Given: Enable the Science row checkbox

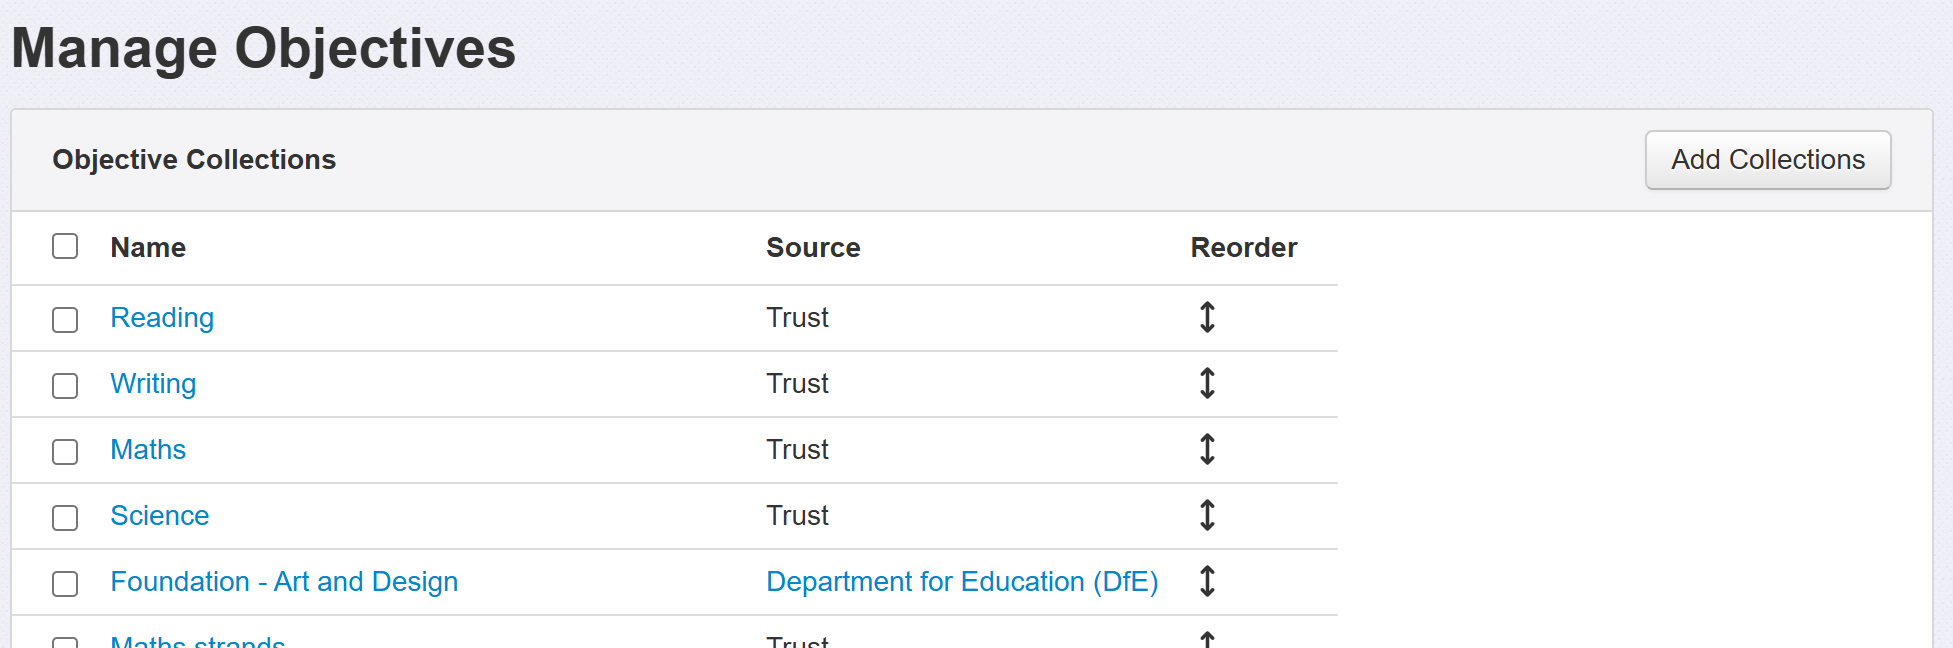Looking at the screenshot, I should [65, 518].
